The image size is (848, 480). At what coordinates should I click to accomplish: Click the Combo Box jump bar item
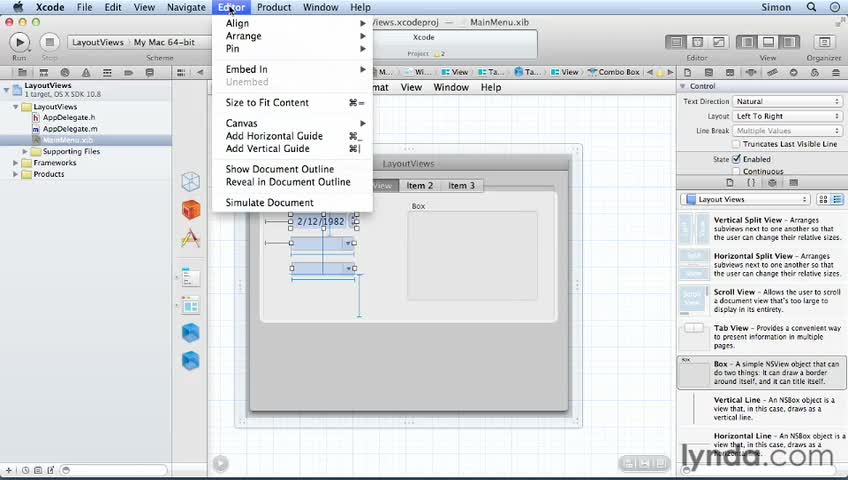(x=614, y=72)
